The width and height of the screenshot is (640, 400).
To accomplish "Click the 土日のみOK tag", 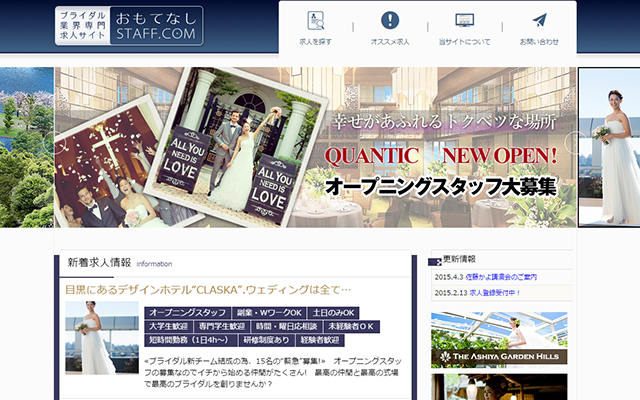I will tap(333, 313).
